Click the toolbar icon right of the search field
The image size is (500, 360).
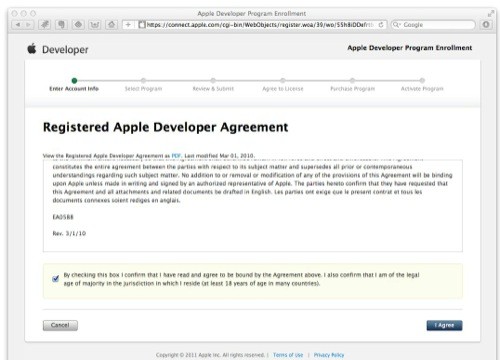pos(486,24)
